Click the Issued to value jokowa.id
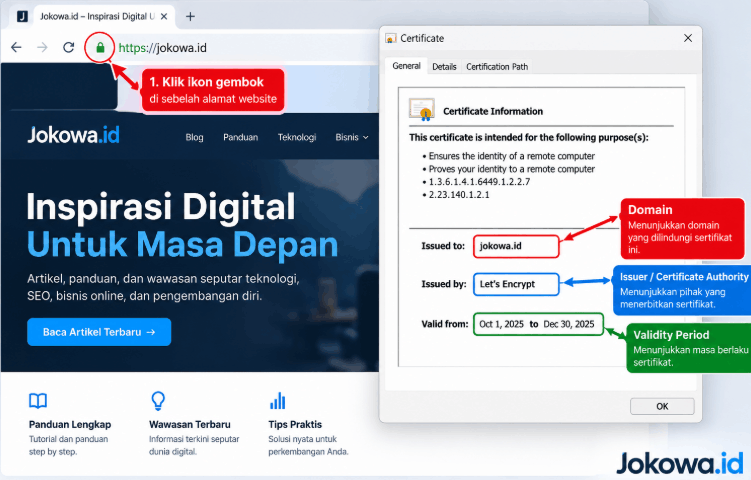Viewport: 751px width, 480px height. [x=516, y=246]
